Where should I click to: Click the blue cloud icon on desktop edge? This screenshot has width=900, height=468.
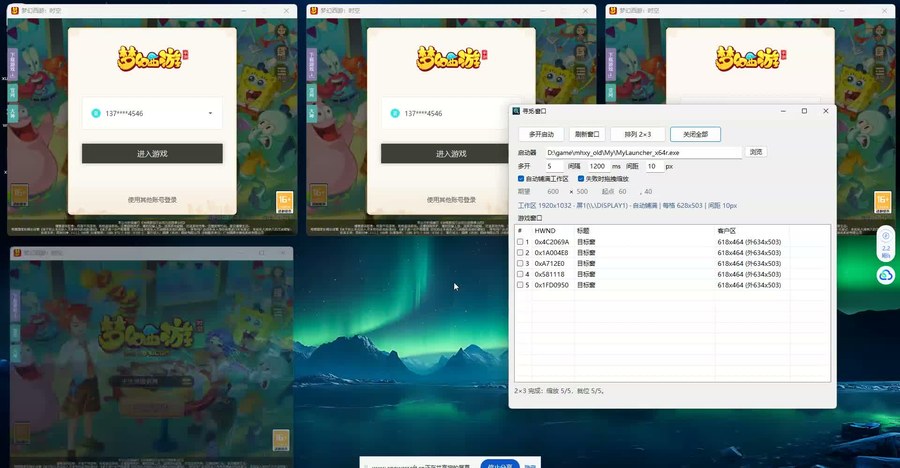pos(886,276)
